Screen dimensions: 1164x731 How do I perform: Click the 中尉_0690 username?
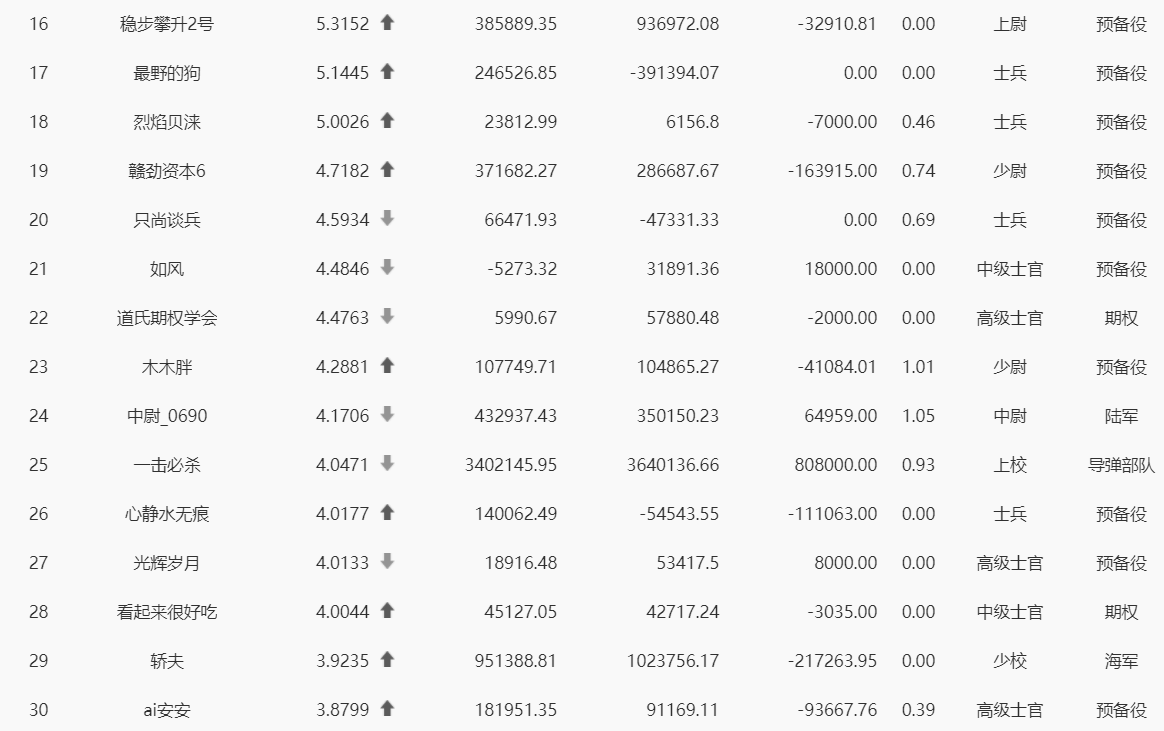point(167,416)
